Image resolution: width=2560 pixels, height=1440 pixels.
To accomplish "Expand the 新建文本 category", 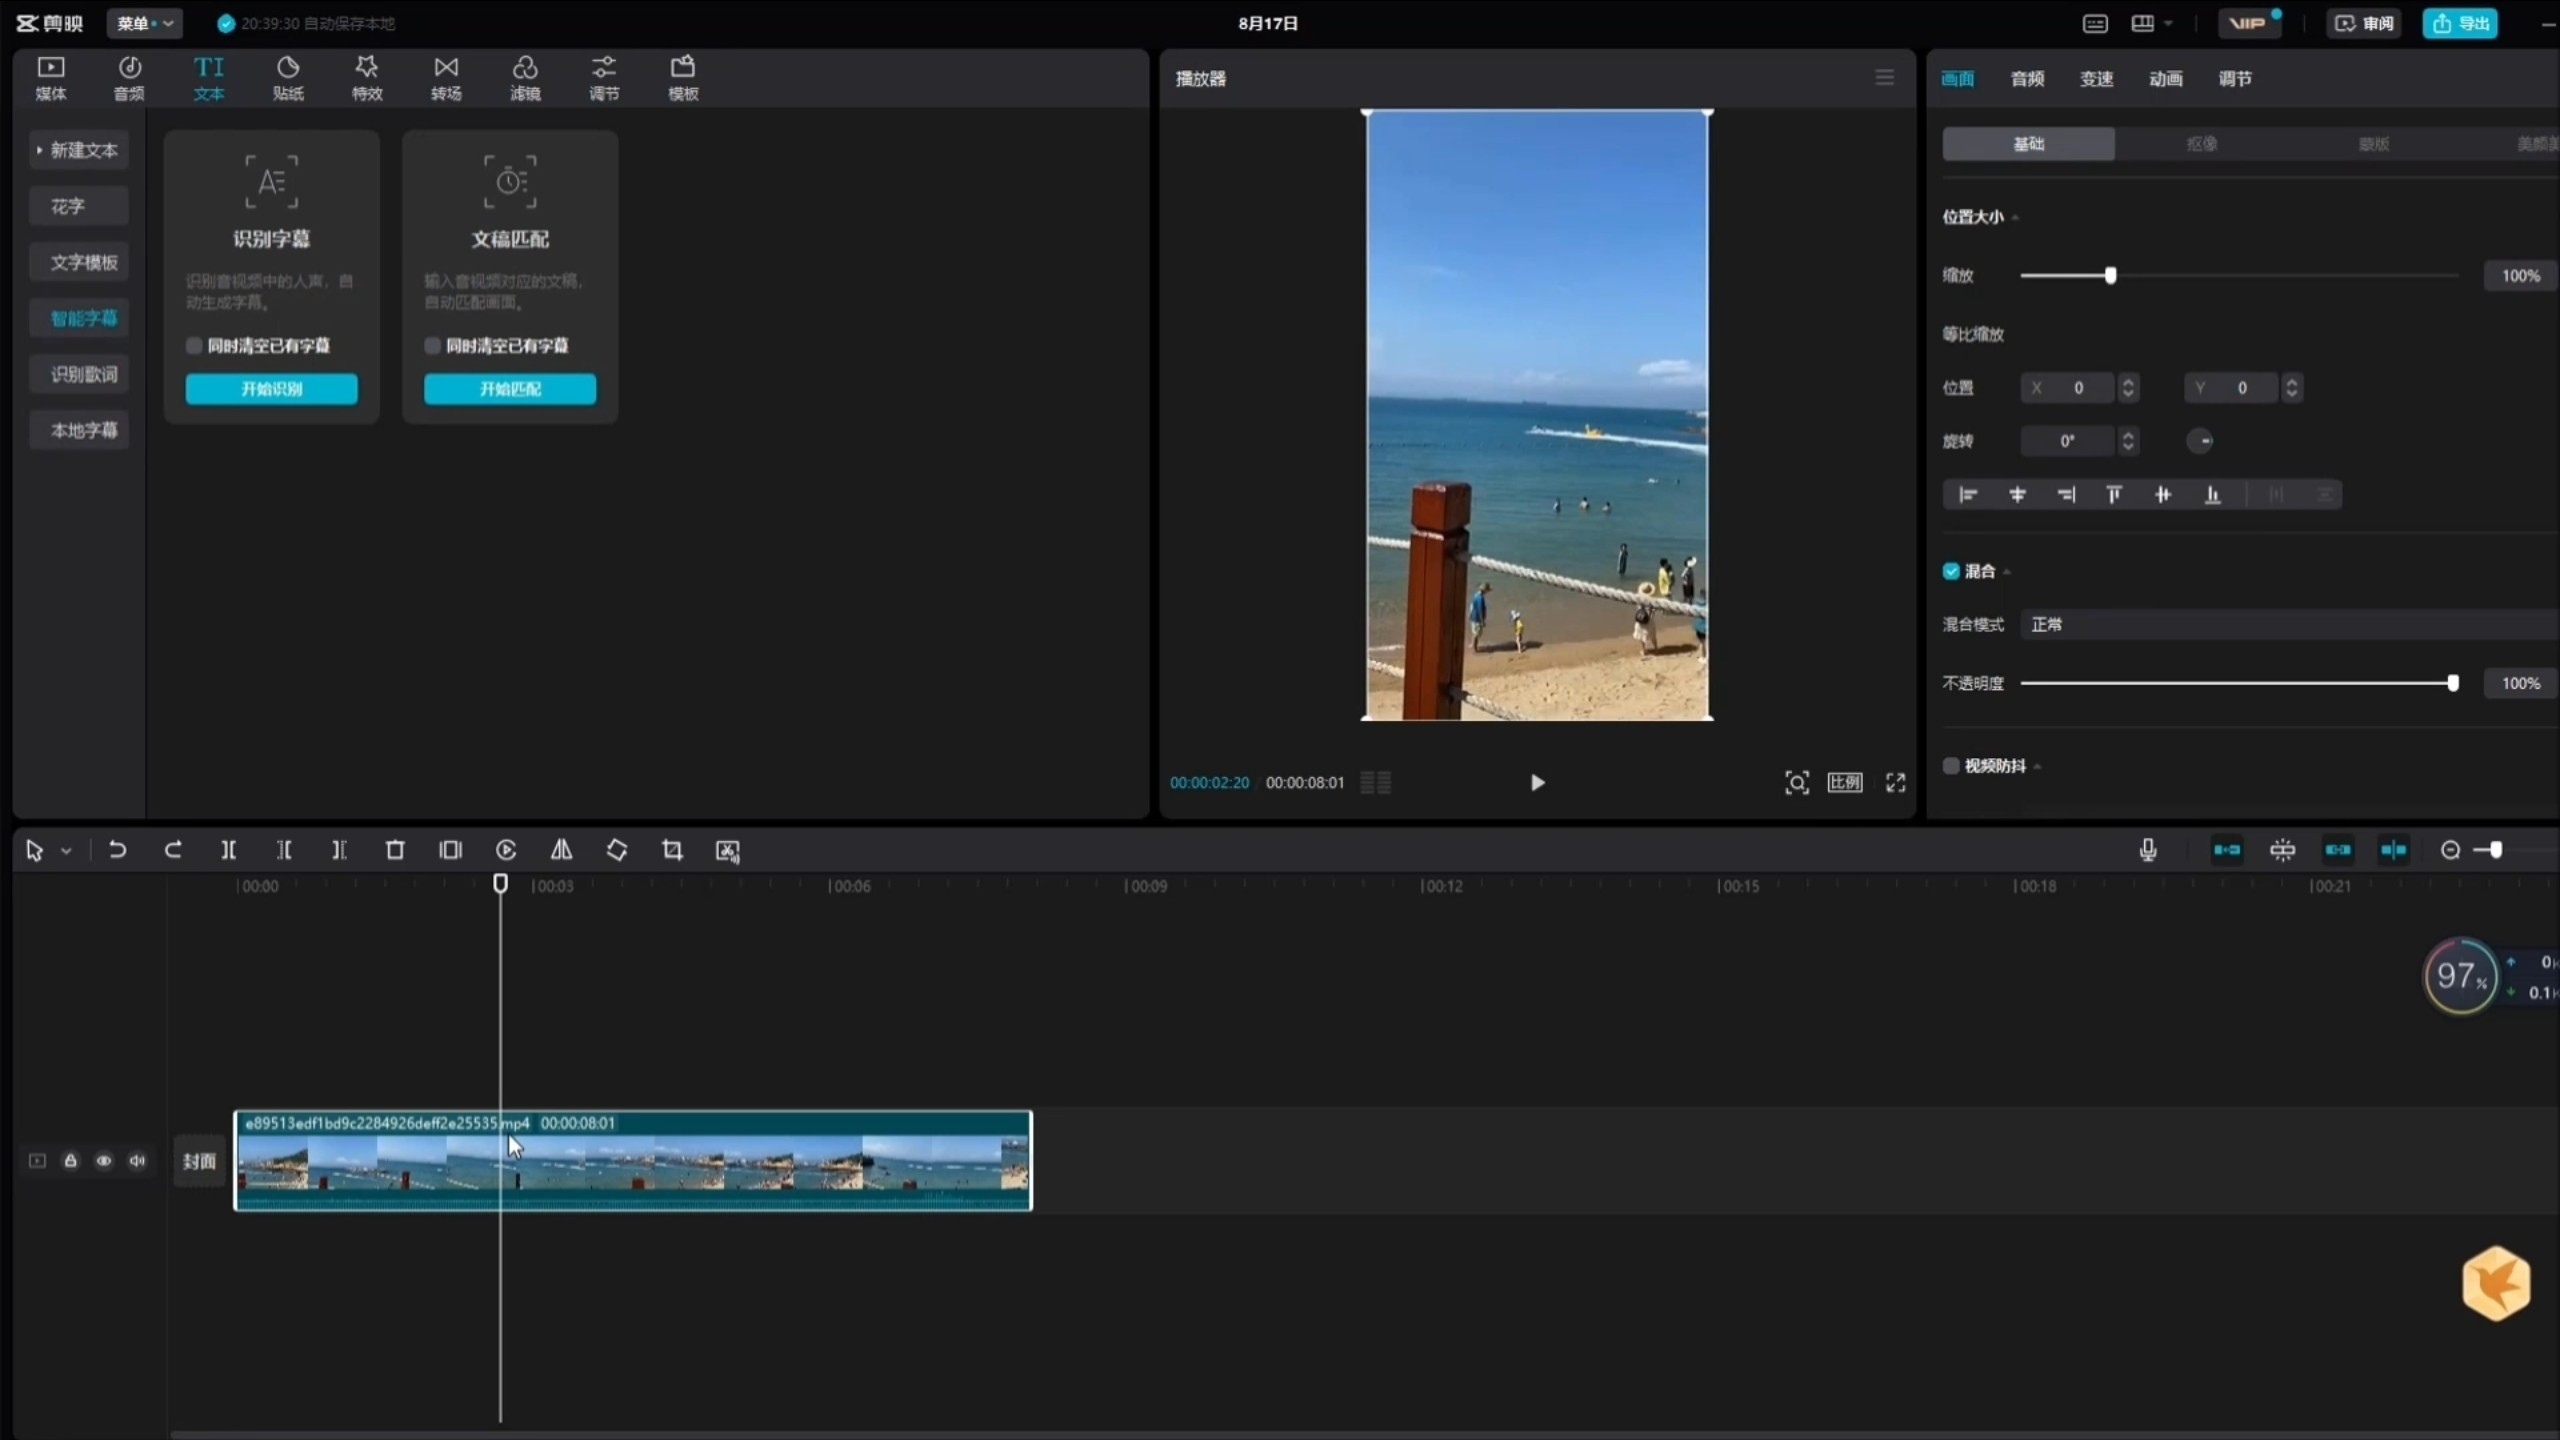I will tap(78, 150).
